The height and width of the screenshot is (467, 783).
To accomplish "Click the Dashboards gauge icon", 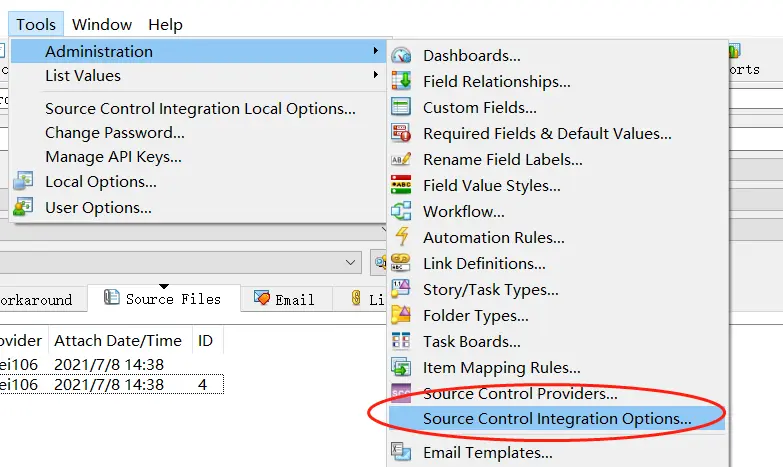I will click(x=401, y=56).
